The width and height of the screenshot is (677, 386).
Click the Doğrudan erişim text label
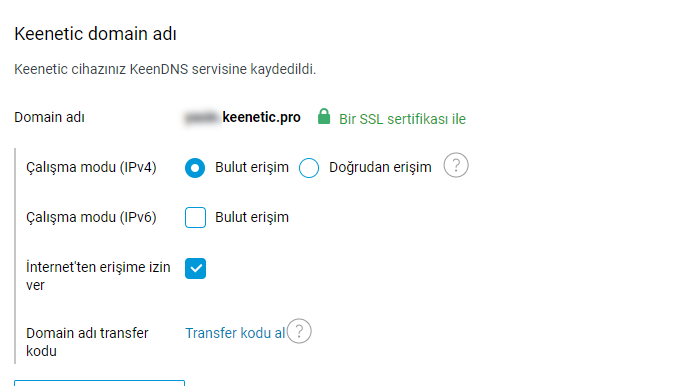click(380, 167)
